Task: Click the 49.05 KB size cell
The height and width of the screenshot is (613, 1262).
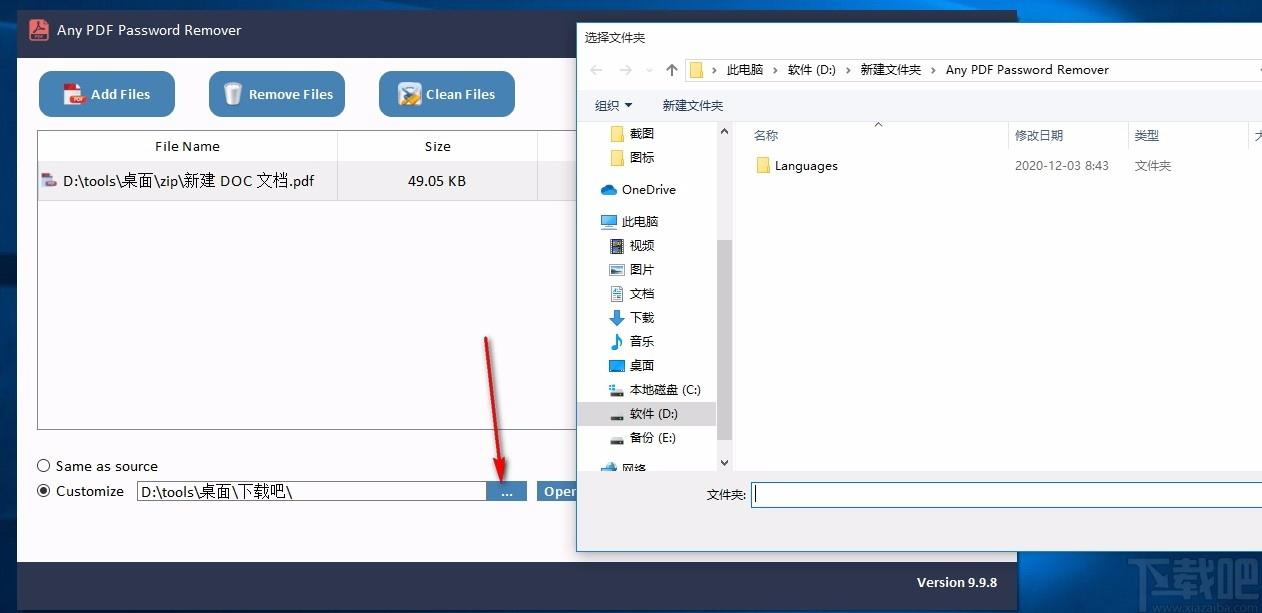Action: pyautogui.click(x=437, y=181)
